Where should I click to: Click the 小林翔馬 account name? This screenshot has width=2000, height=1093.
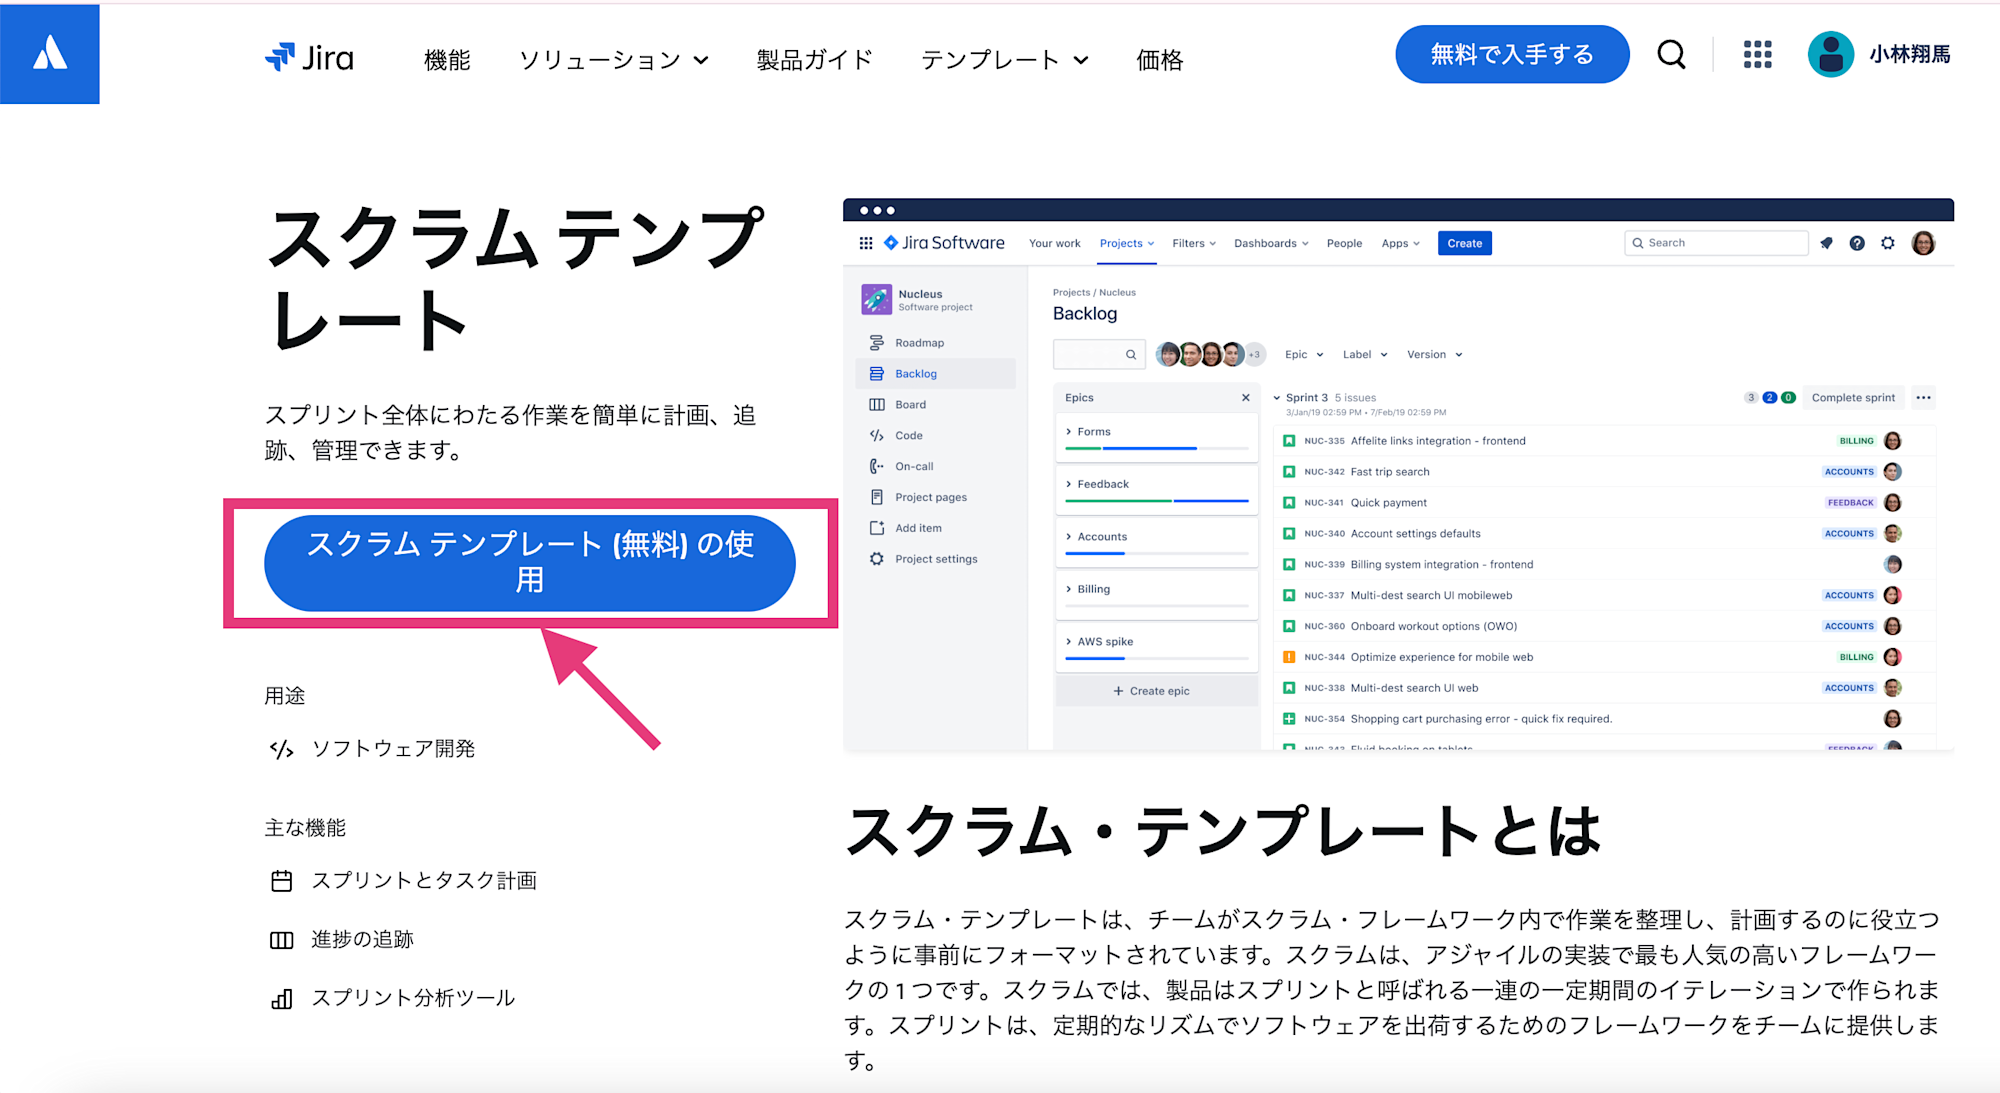click(x=1910, y=54)
